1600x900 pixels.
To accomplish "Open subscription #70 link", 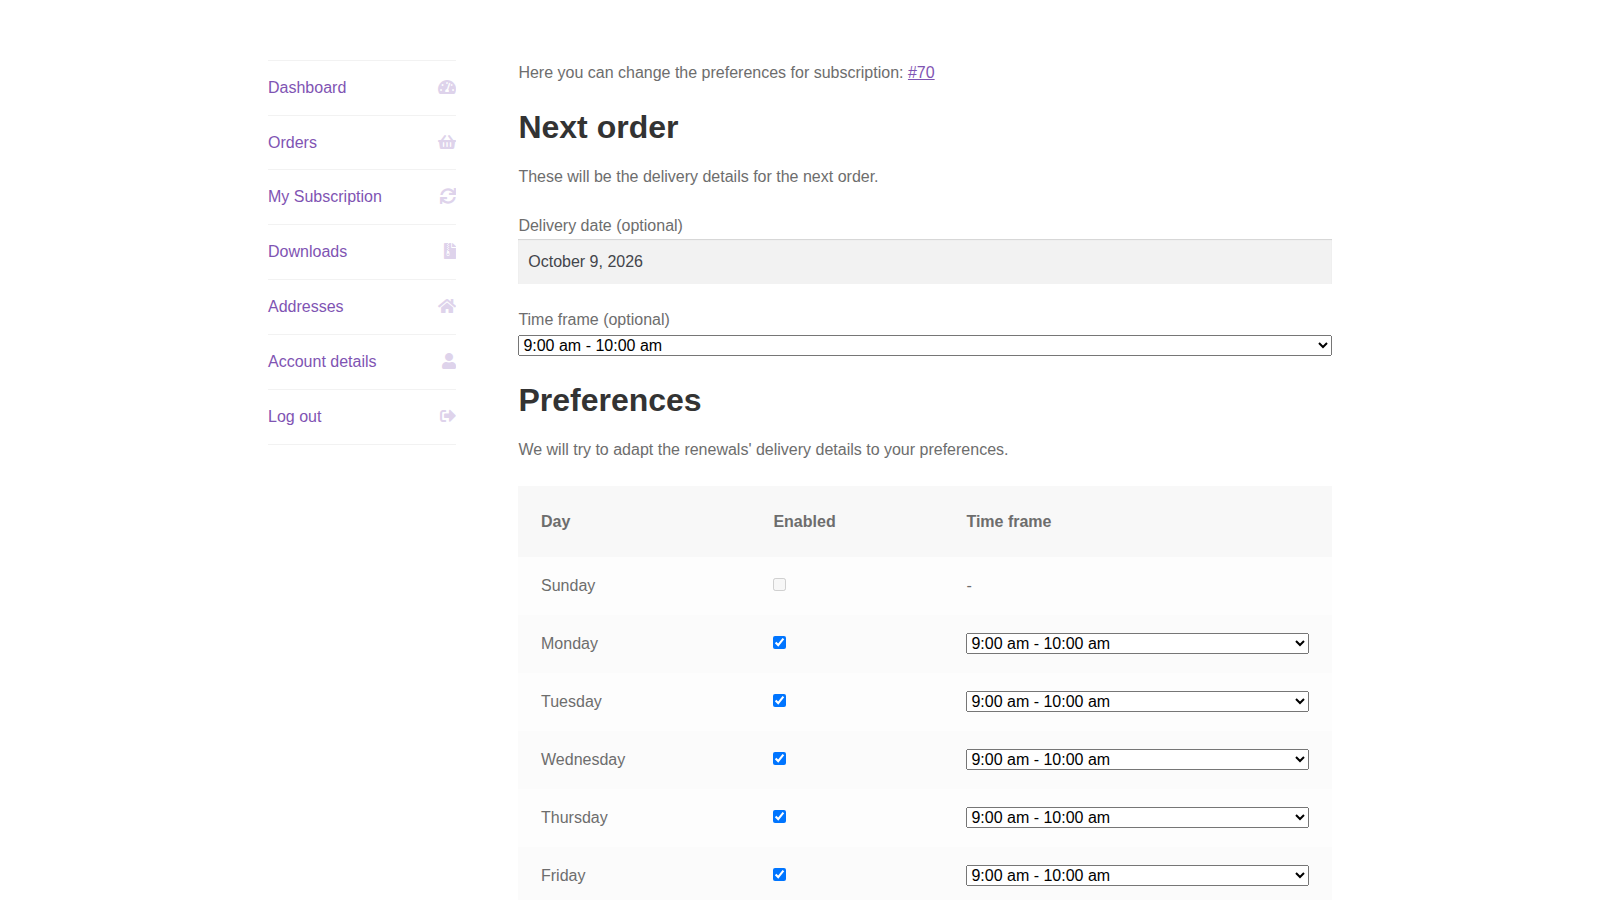I will [921, 73].
